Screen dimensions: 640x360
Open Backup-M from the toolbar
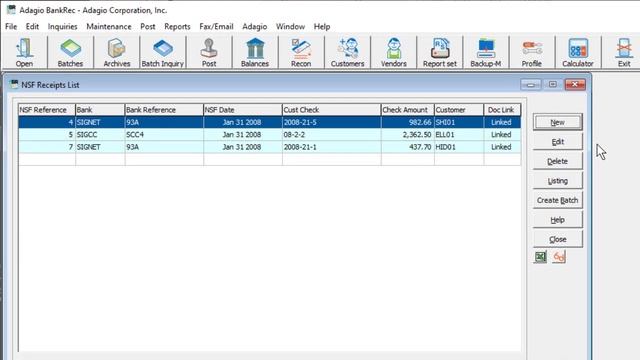[x=486, y=52]
